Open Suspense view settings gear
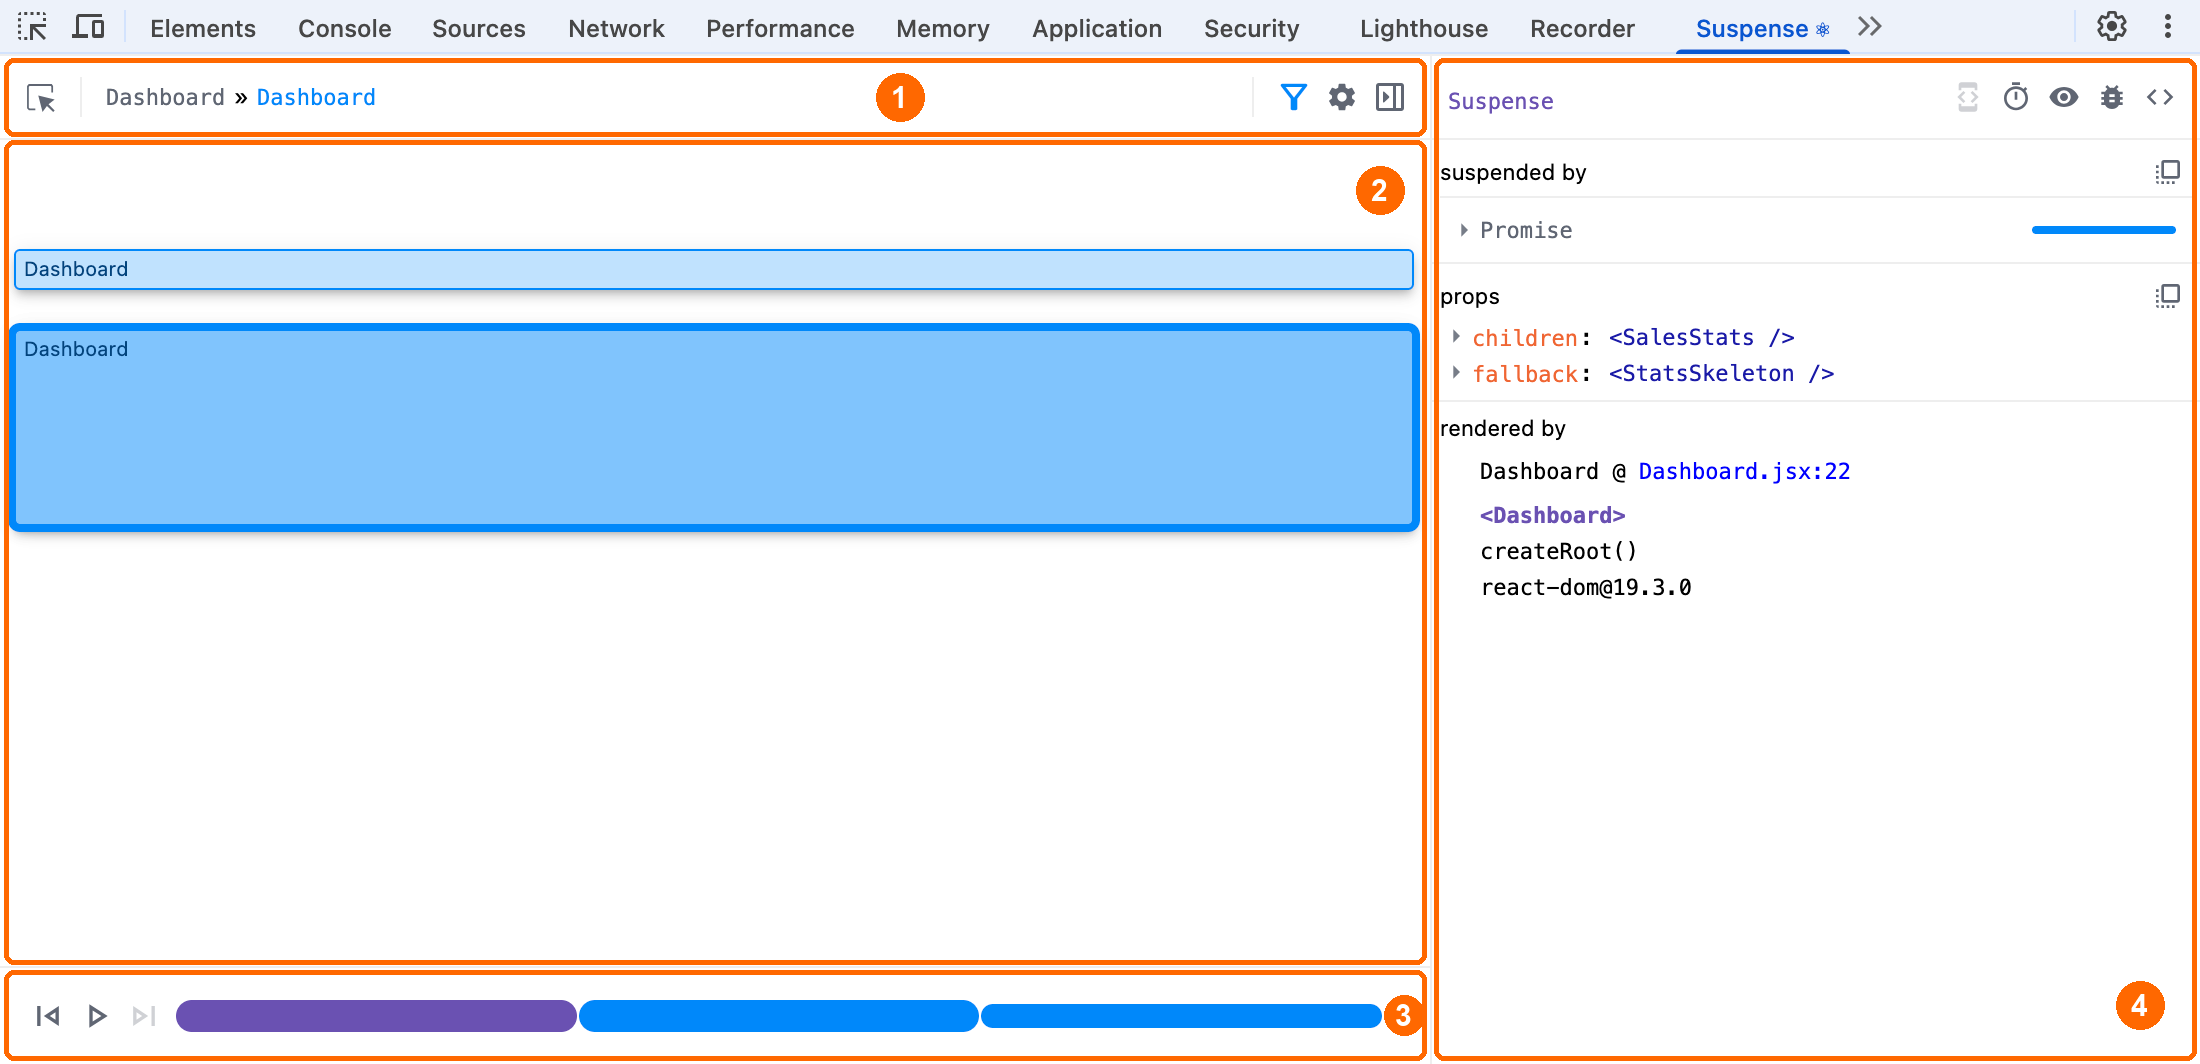The width and height of the screenshot is (2200, 1064). click(1342, 97)
